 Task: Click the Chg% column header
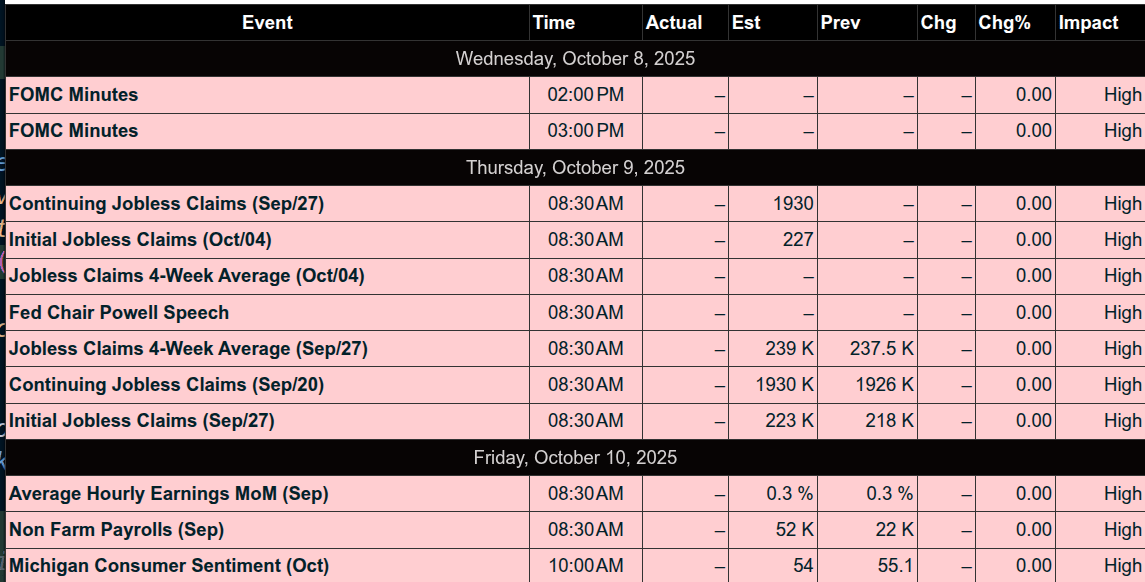(1004, 22)
